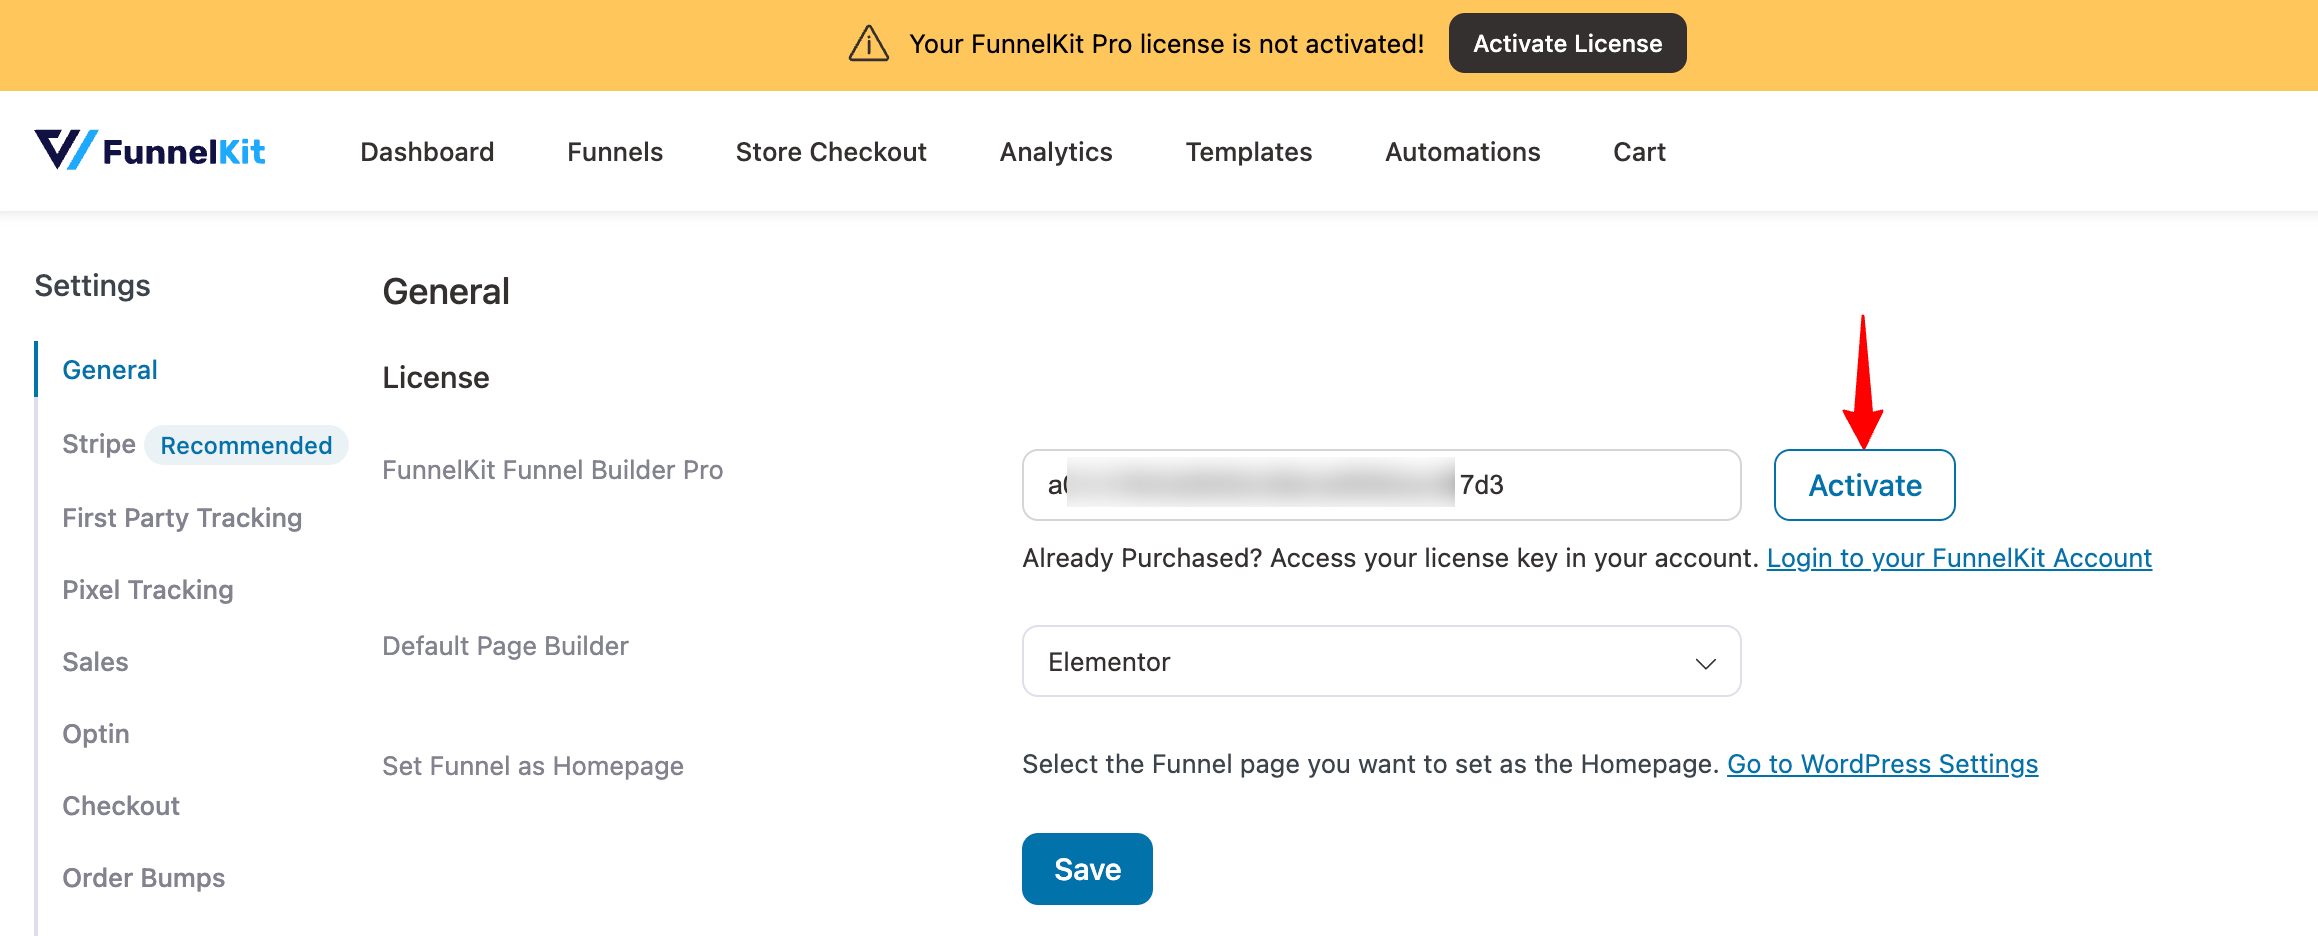This screenshot has height=936, width=2318.
Task: Open First Party Tracking settings
Action: click(x=182, y=518)
